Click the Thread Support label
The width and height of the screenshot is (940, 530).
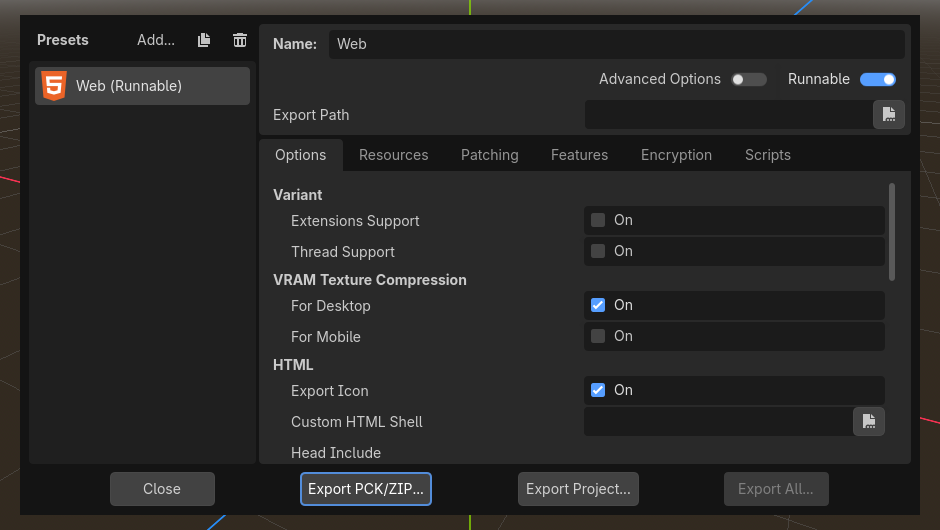(342, 252)
